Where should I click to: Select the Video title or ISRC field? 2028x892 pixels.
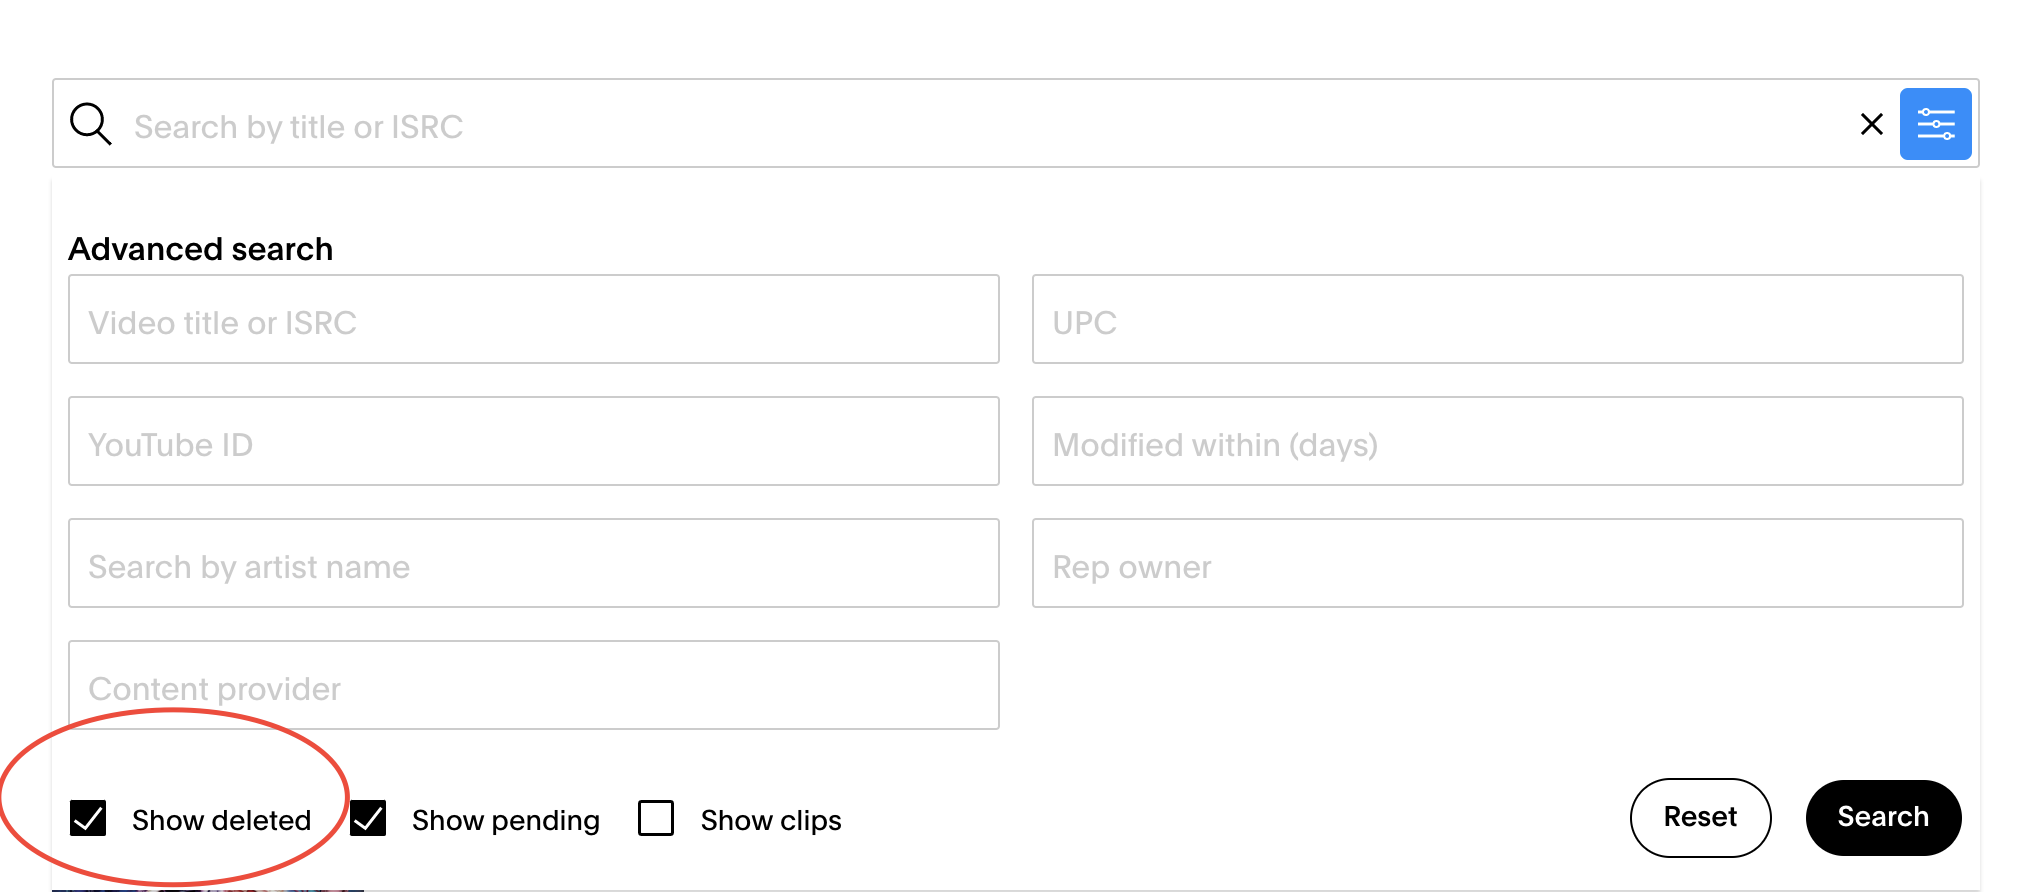point(534,319)
